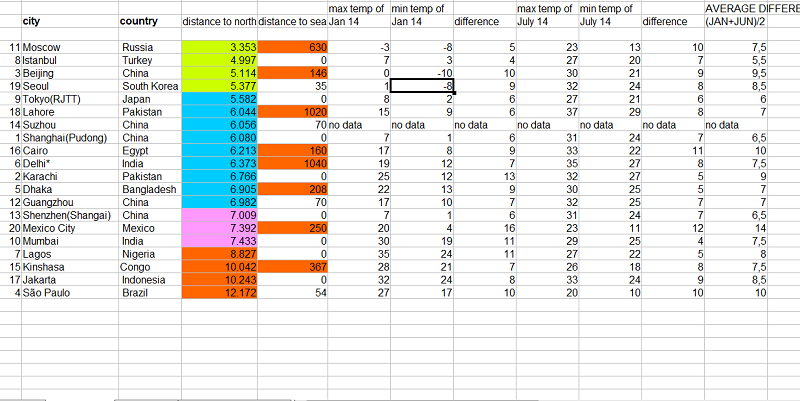Click Moscow's 3.353 distance to north

point(219,47)
